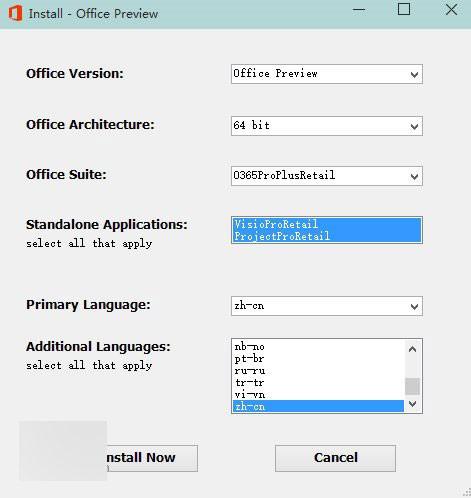Click the Cancel button
The width and height of the screenshot is (471, 498).
(335, 458)
